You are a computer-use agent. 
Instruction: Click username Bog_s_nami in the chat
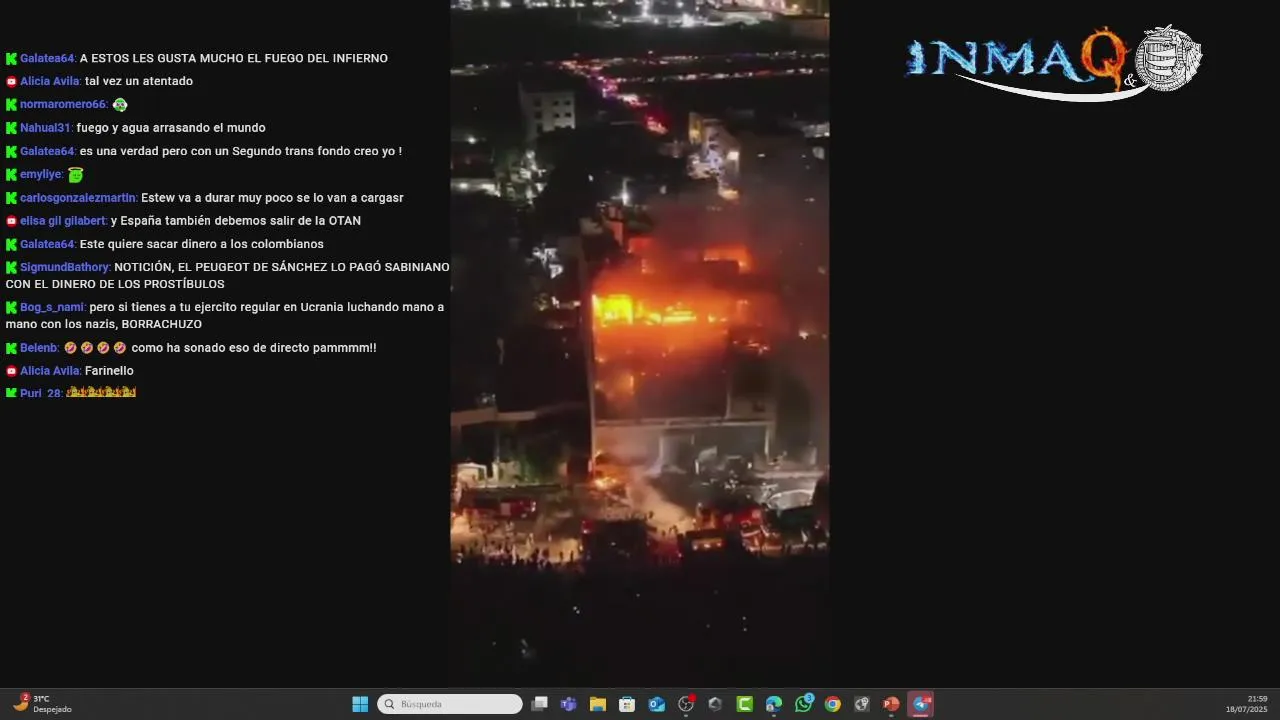coord(52,307)
